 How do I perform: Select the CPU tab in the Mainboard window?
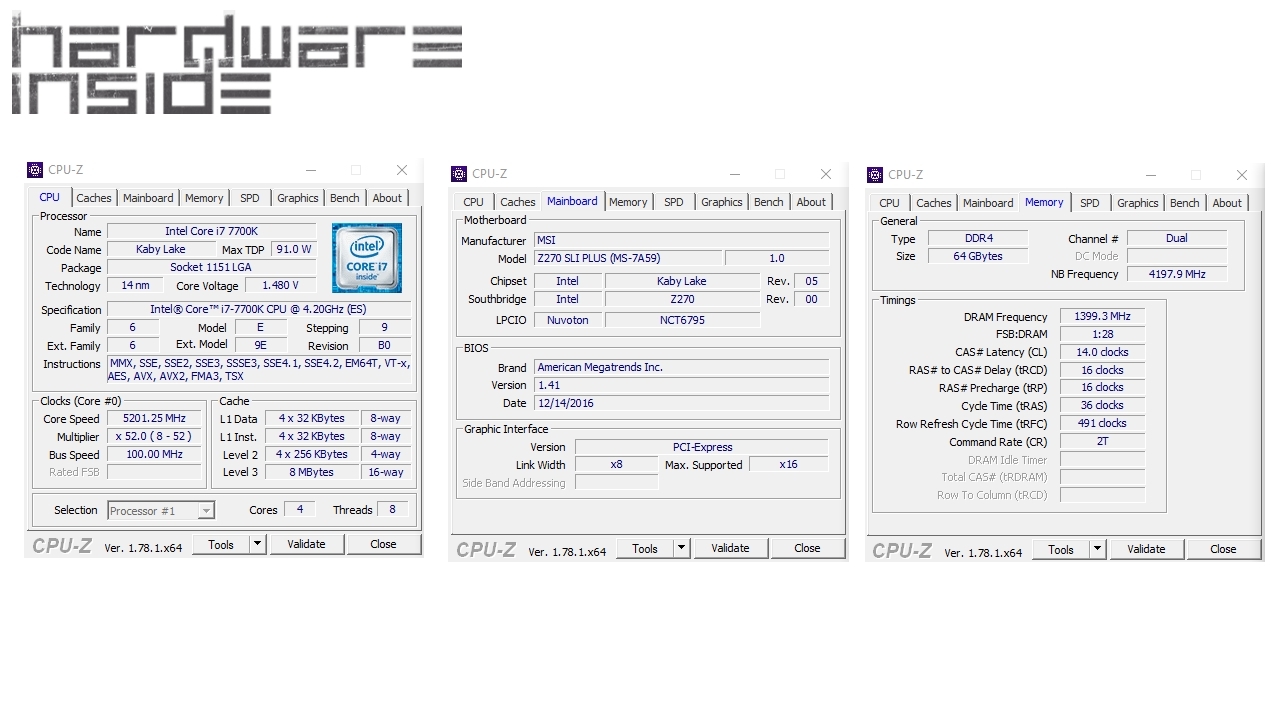[x=474, y=202]
